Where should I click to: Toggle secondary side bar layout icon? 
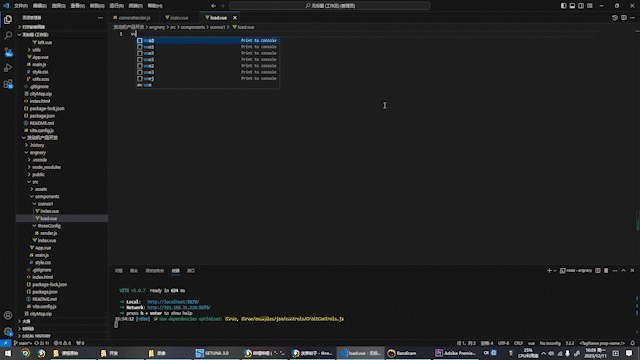pos(581,6)
